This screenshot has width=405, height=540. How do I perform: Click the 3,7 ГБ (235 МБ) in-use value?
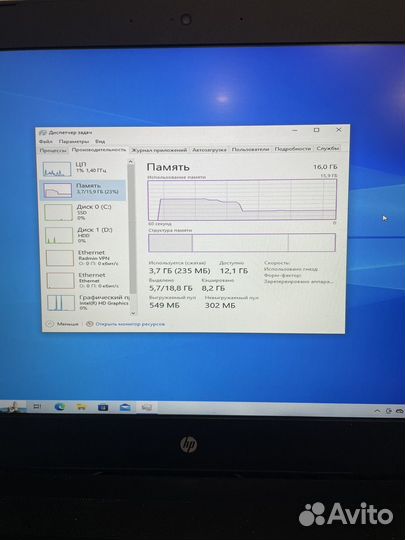coord(179,271)
